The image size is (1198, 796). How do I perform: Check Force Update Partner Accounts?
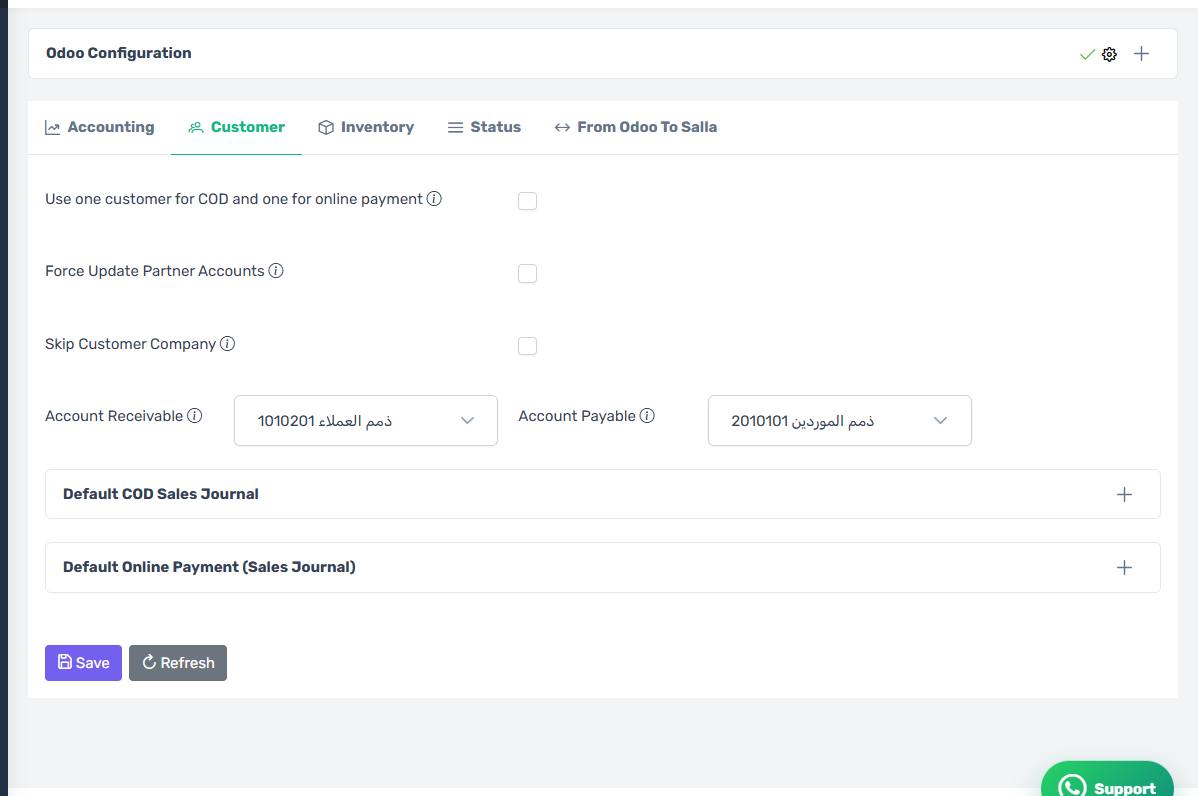(x=527, y=273)
